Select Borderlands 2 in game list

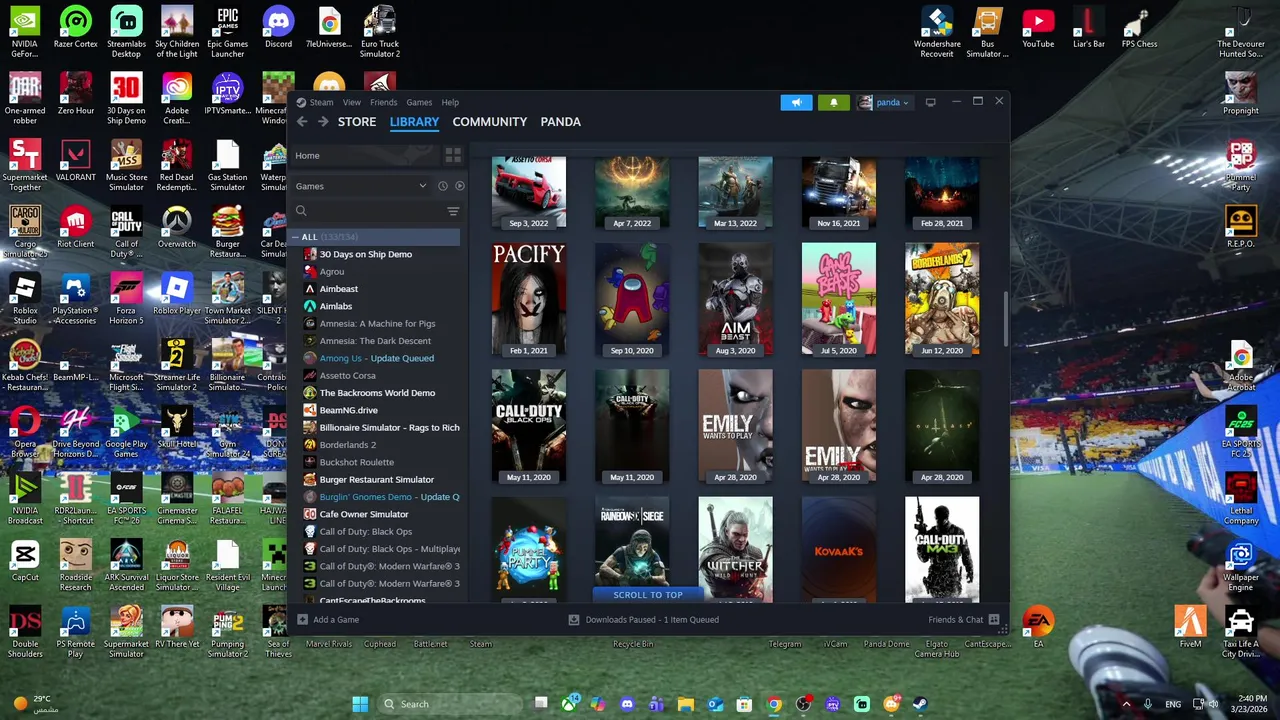[x=347, y=445]
